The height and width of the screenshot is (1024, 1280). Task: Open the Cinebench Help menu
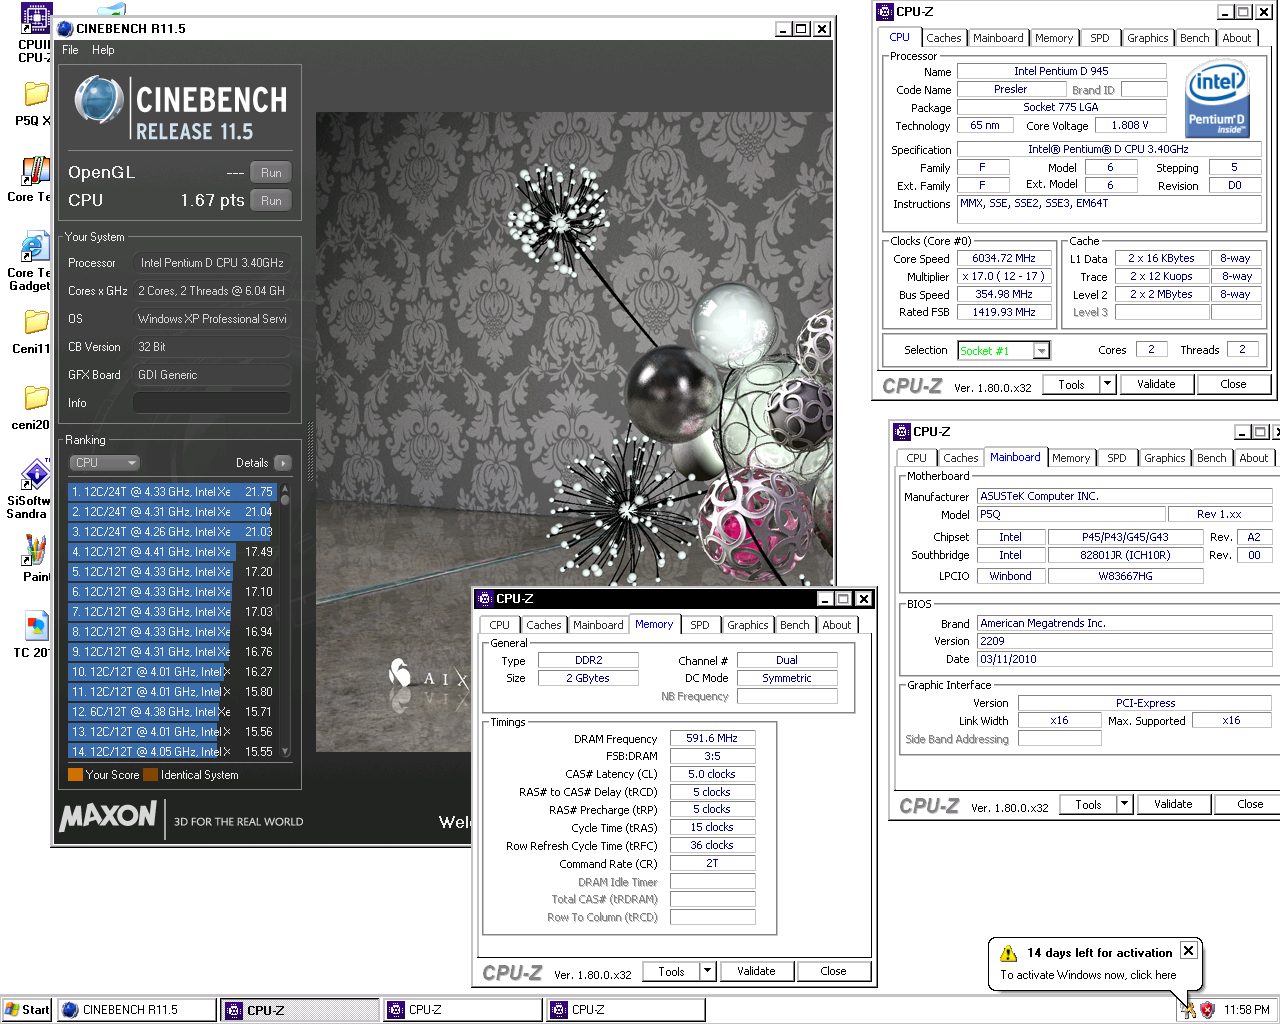[x=103, y=50]
